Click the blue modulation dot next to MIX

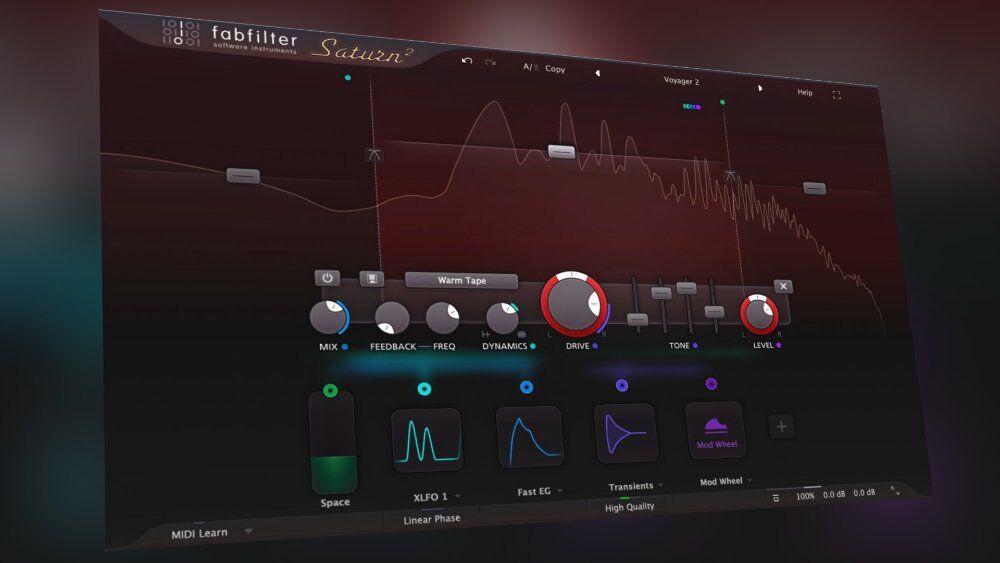click(x=345, y=347)
